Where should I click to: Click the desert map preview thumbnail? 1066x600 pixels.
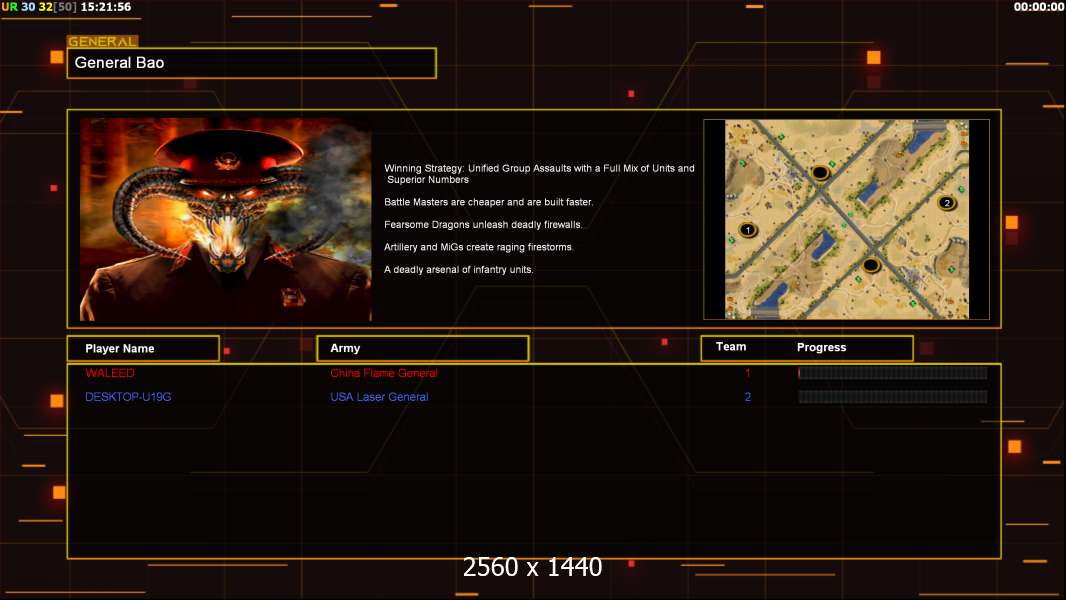pos(846,219)
